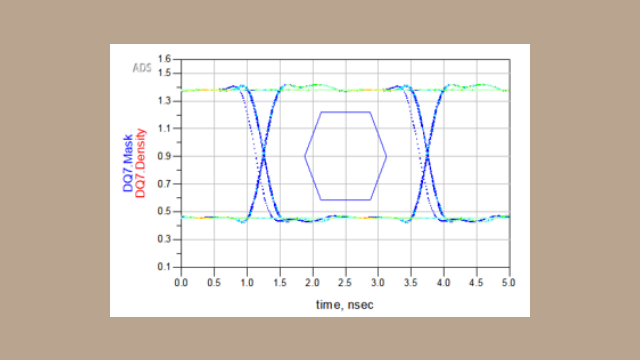Screen dimensions: 640x360
Task: Click the 0.7 y-axis tick label
Action: point(164,184)
